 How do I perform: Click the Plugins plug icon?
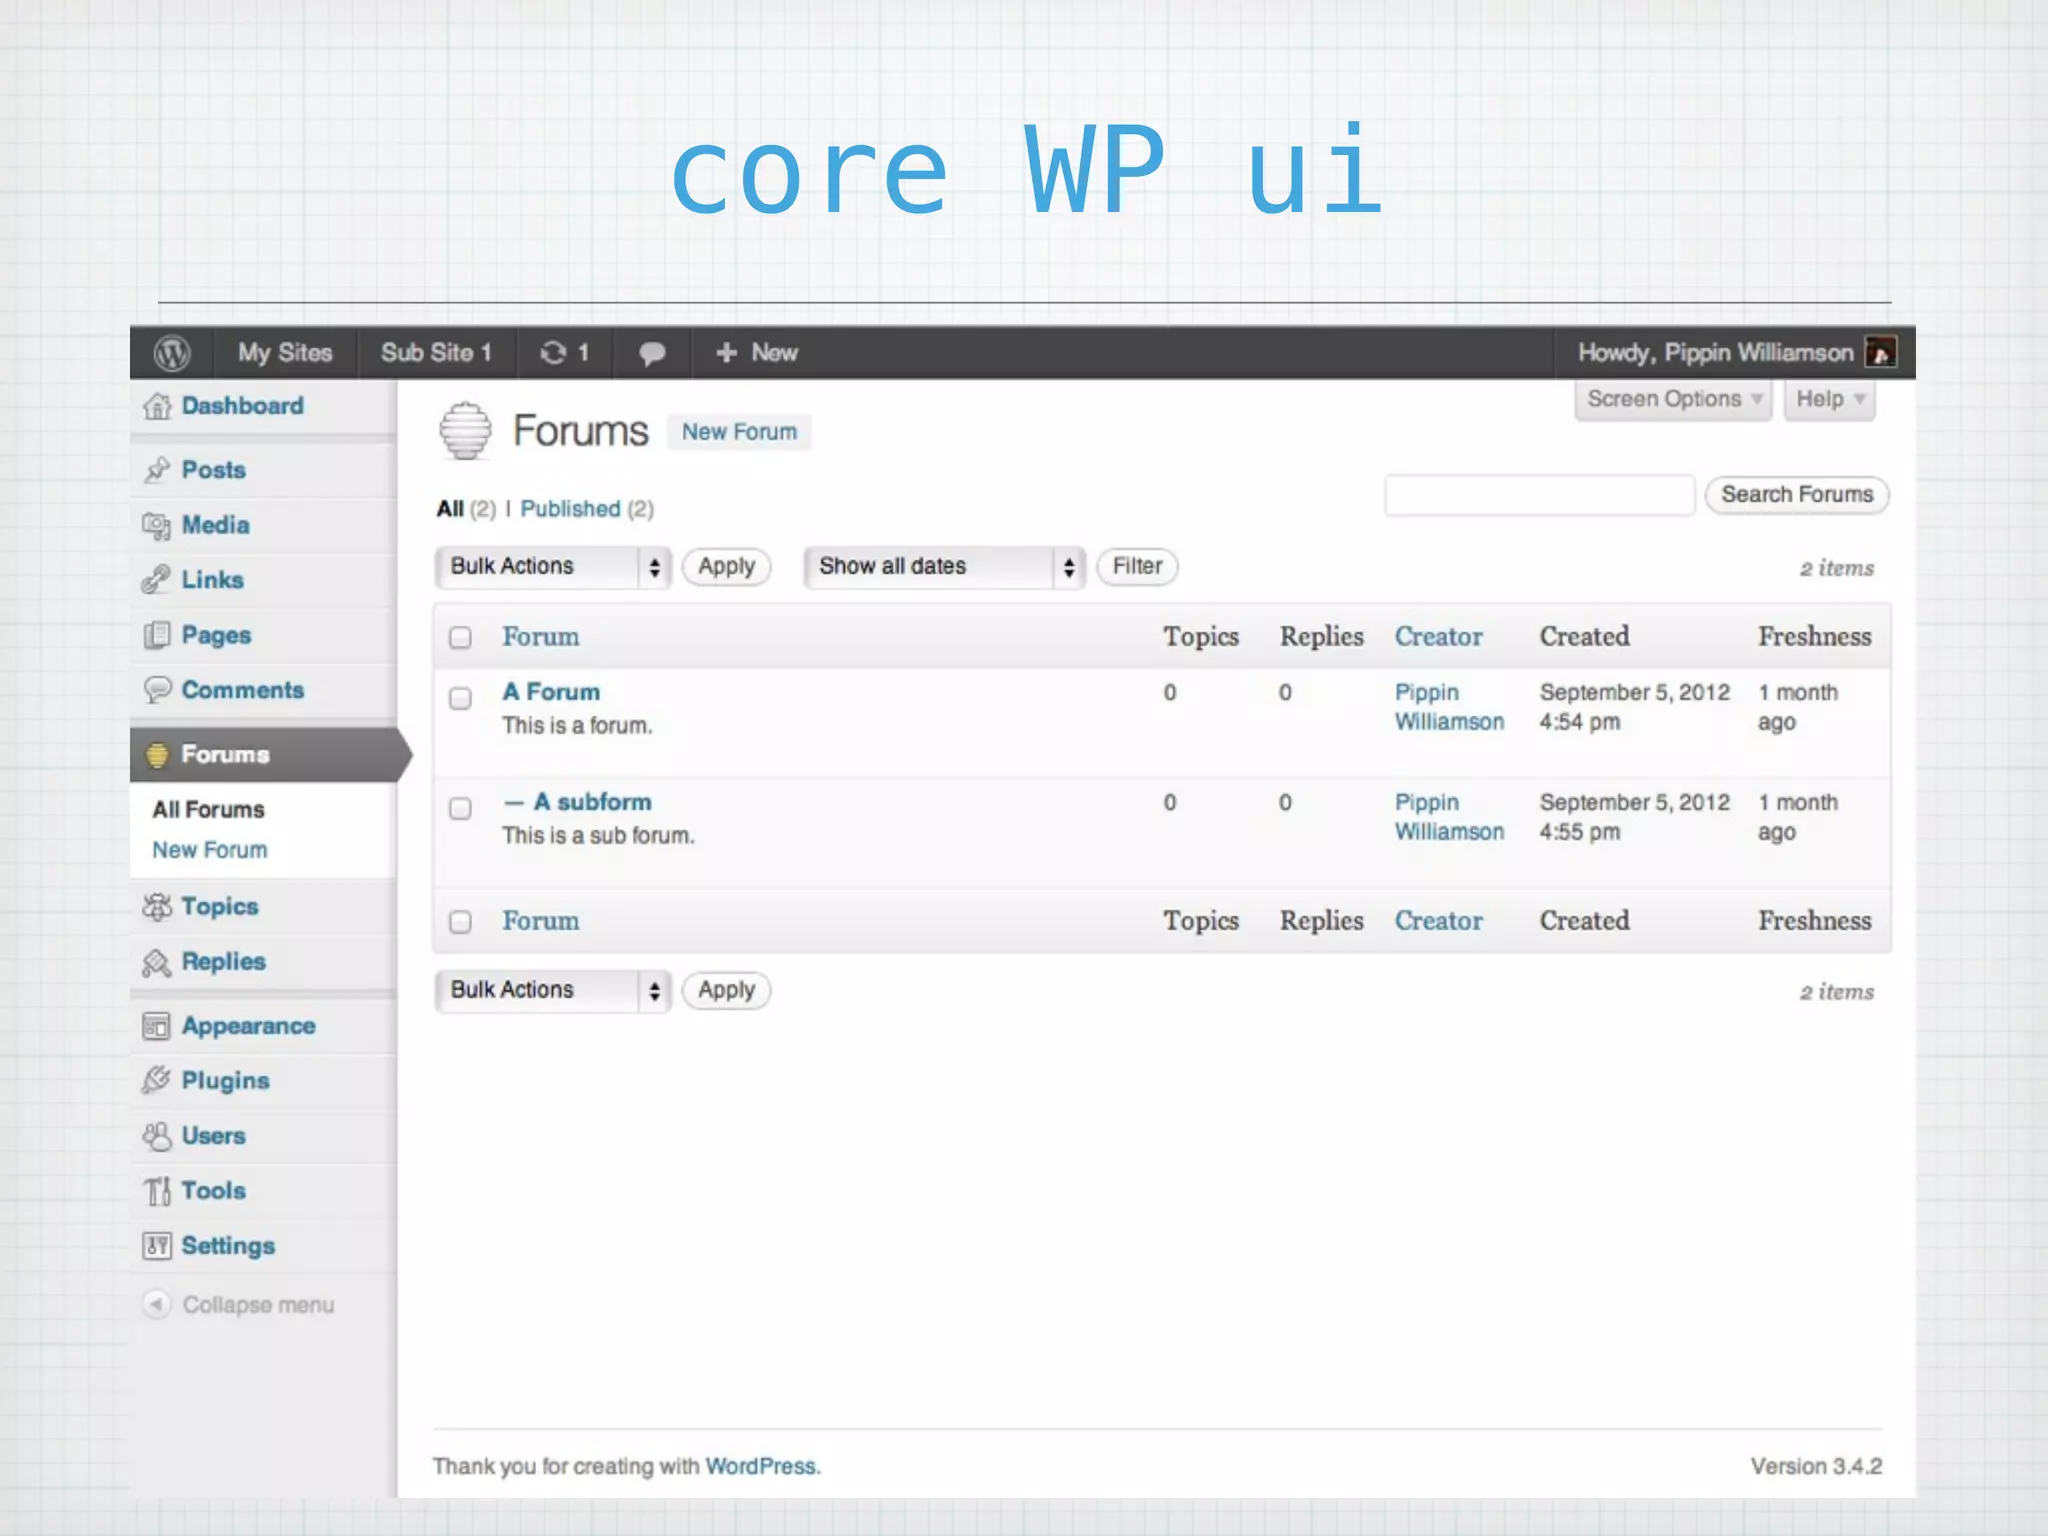pos(157,1081)
